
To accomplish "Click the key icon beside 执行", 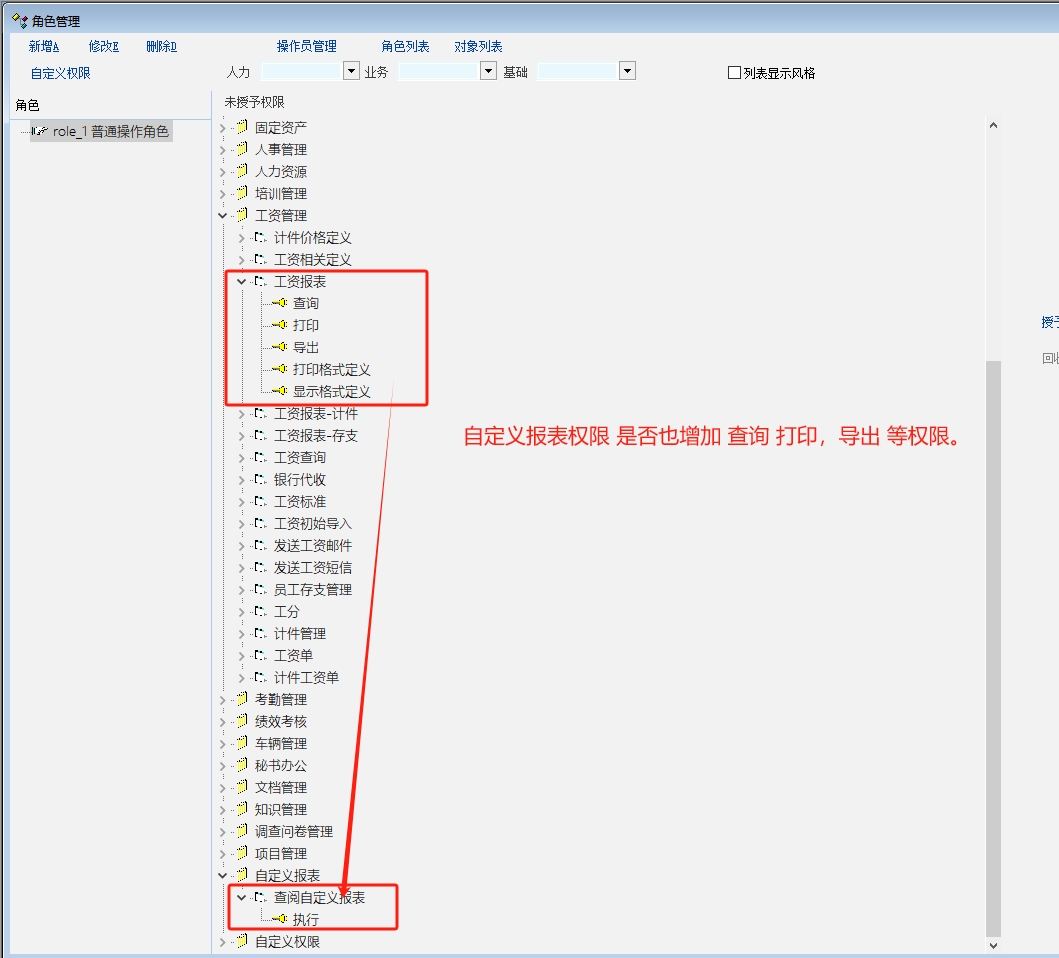I will [x=280, y=919].
